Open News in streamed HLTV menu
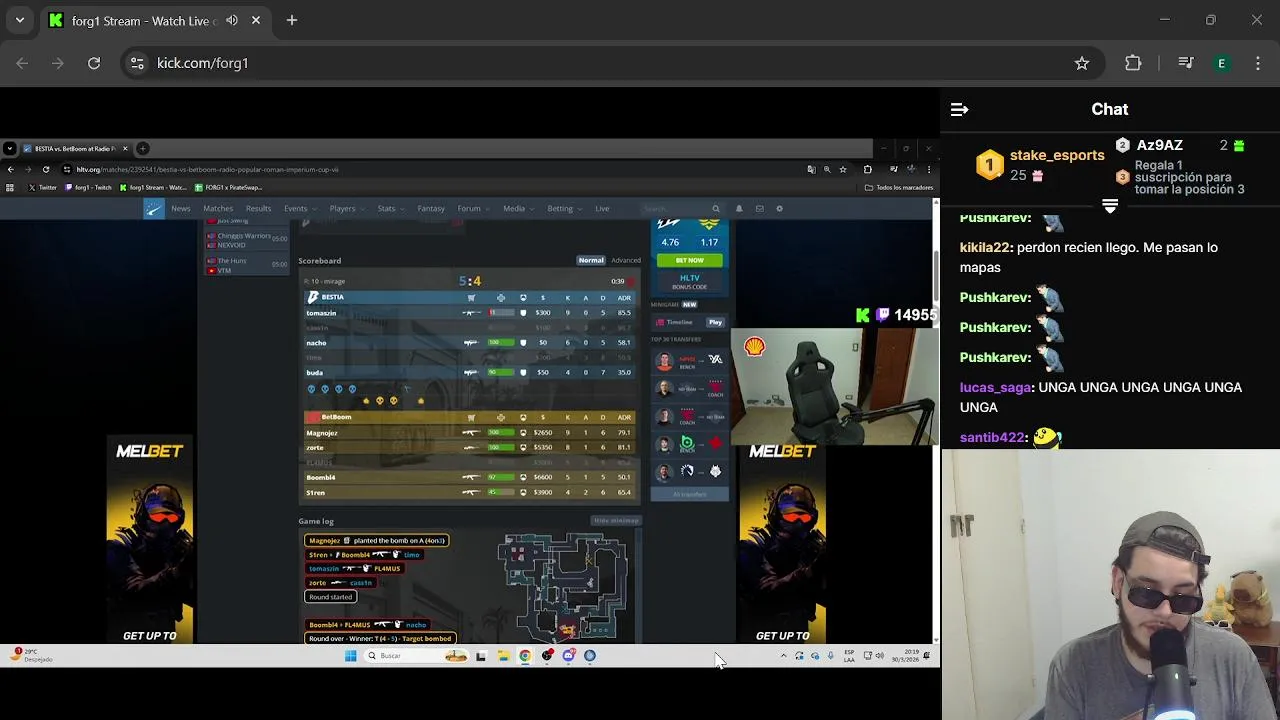 [180, 208]
